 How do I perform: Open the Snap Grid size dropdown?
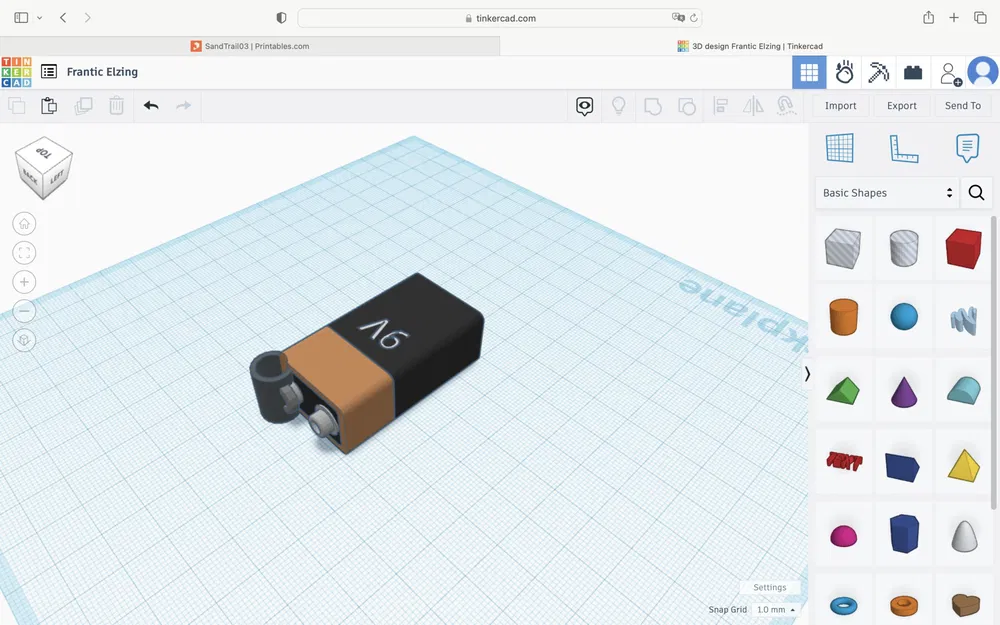pyautogui.click(x=772, y=608)
